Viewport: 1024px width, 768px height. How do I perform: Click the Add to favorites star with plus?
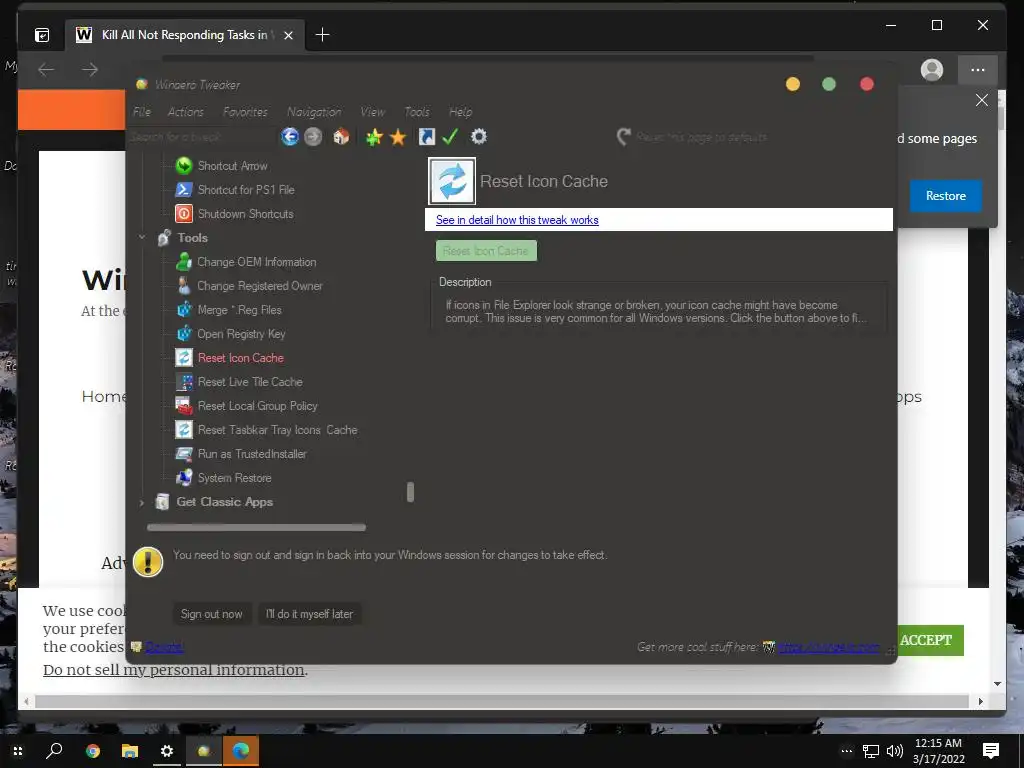click(x=374, y=136)
